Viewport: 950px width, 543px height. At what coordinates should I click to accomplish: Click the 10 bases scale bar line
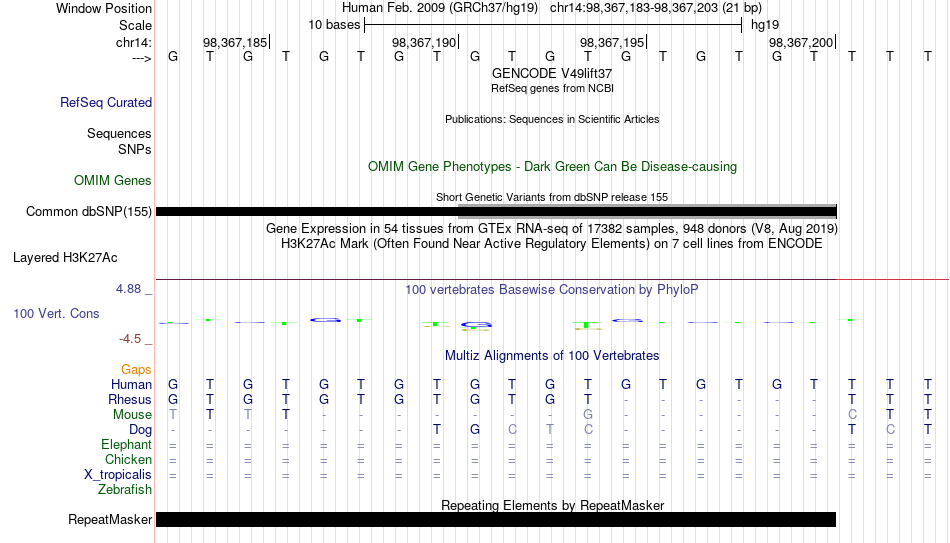coord(553,25)
